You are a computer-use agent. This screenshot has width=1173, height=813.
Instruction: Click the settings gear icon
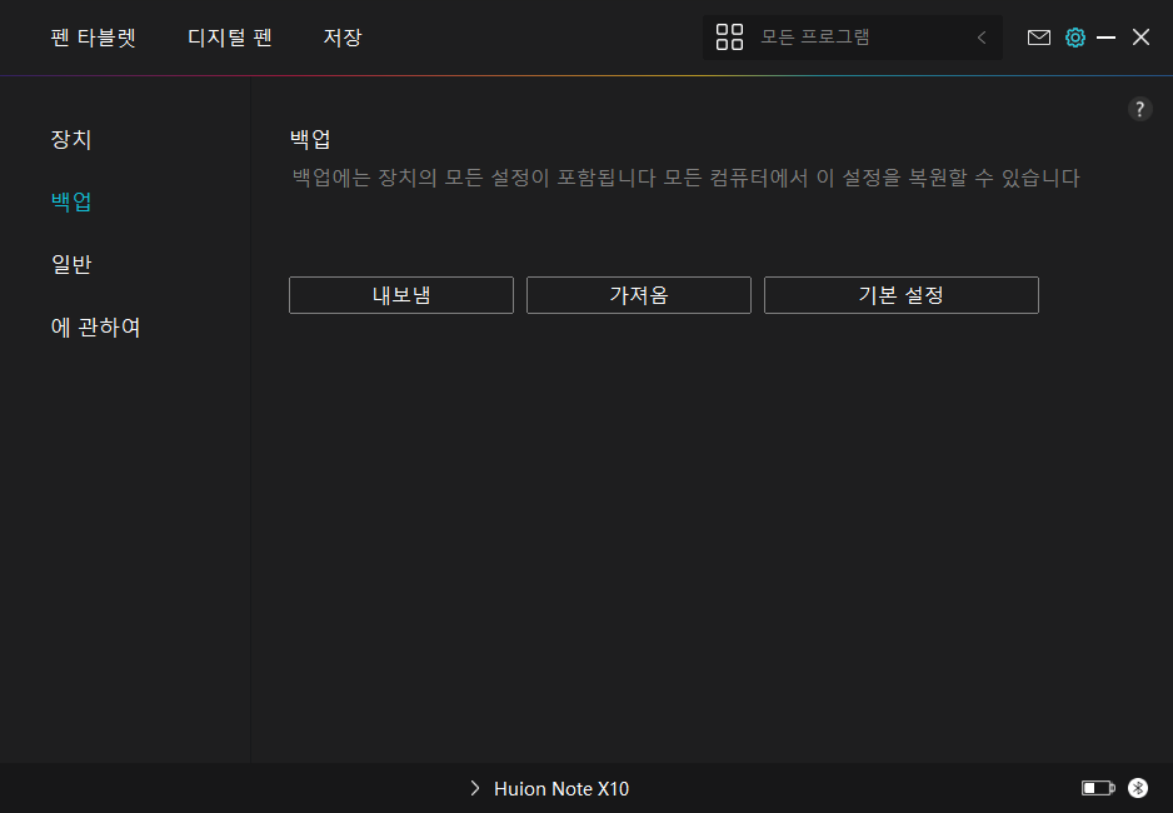coord(1075,38)
